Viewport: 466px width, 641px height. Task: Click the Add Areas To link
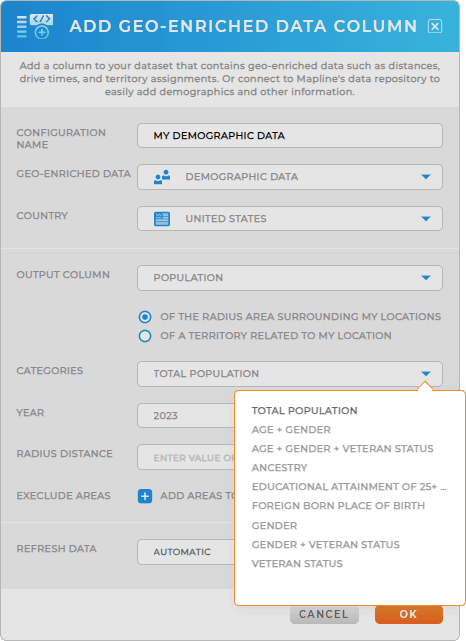tap(197, 496)
